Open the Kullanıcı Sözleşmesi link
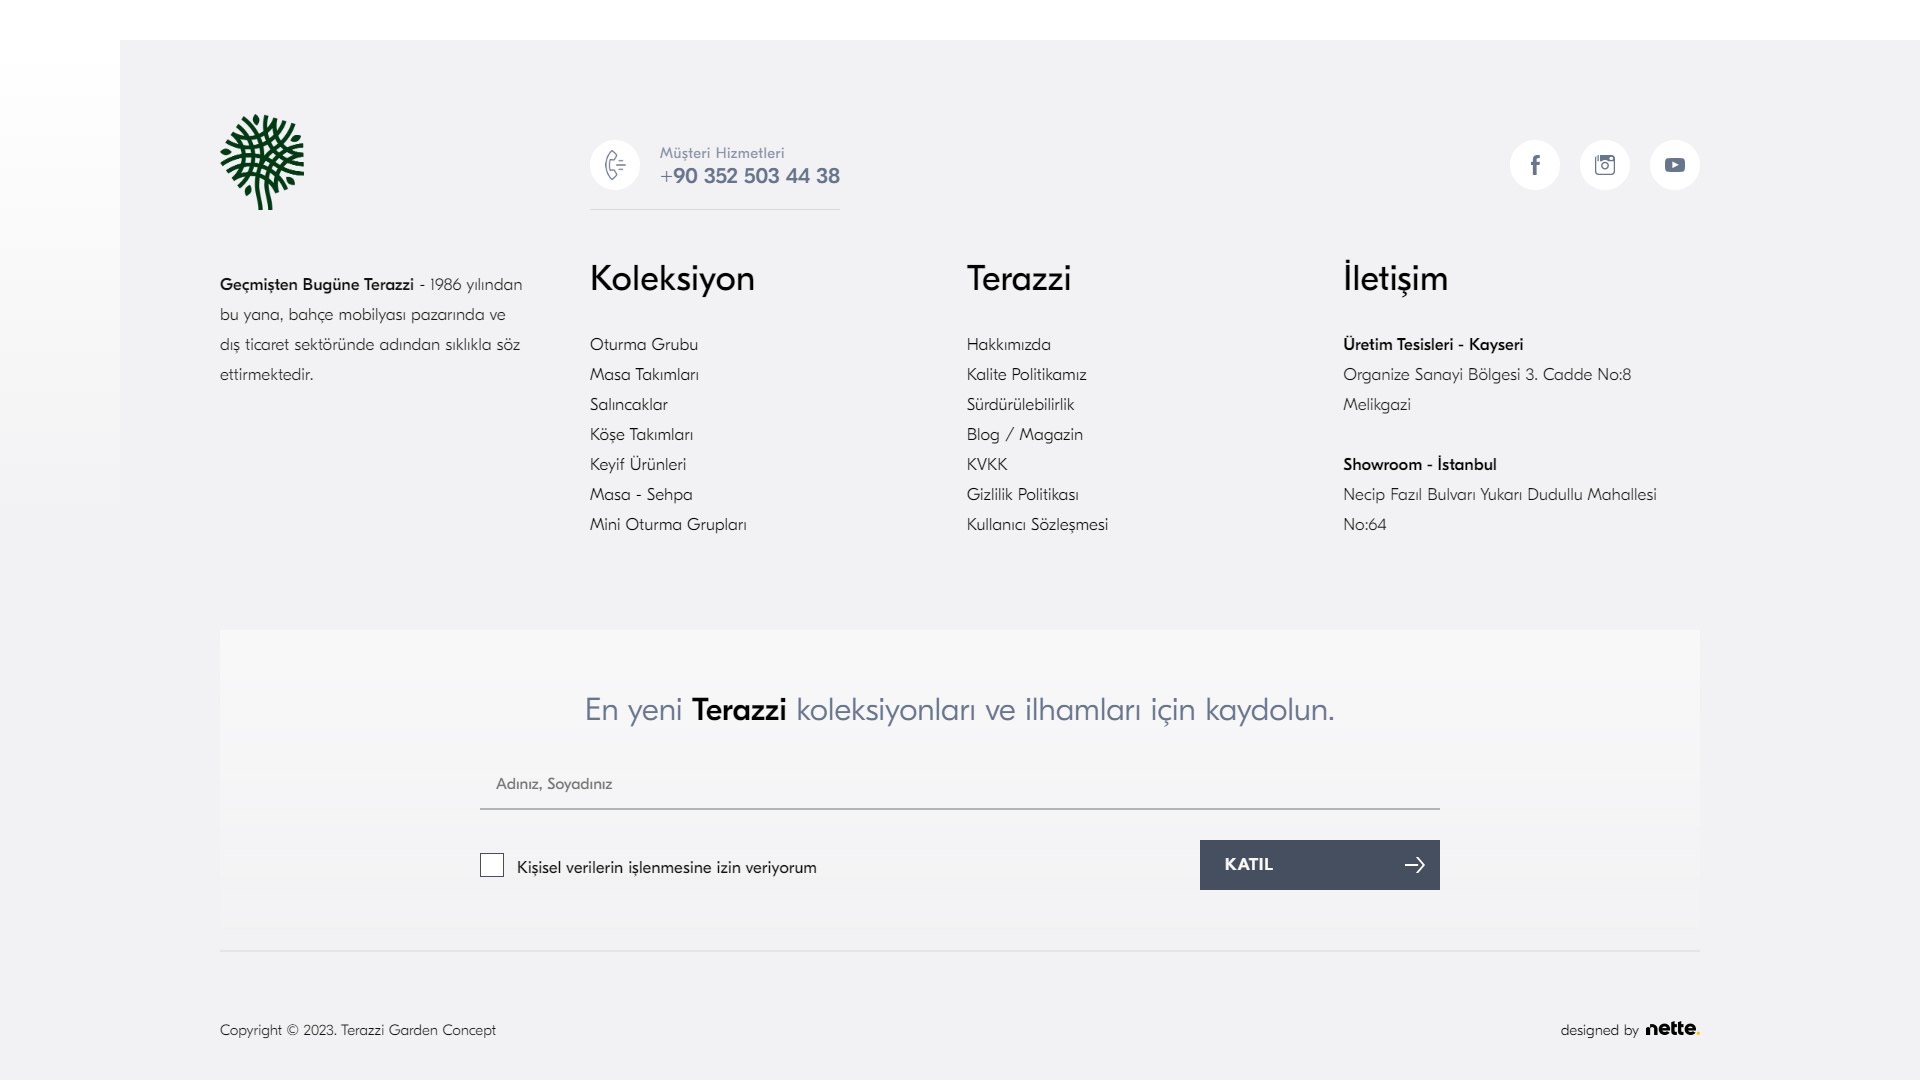The width and height of the screenshot is (1920, 1080). pyautogui.click(x=1037, y=524)
